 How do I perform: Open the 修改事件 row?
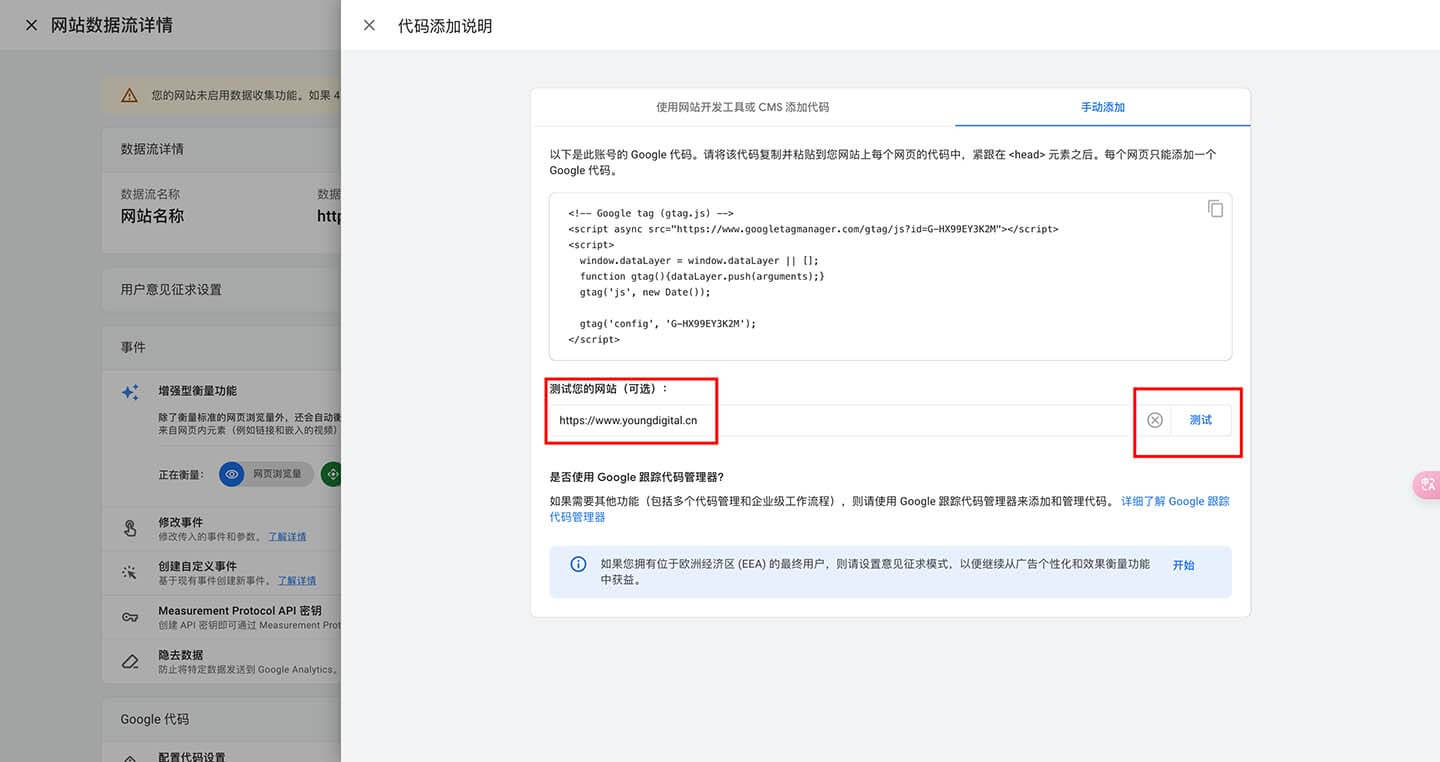coord(221,529)
